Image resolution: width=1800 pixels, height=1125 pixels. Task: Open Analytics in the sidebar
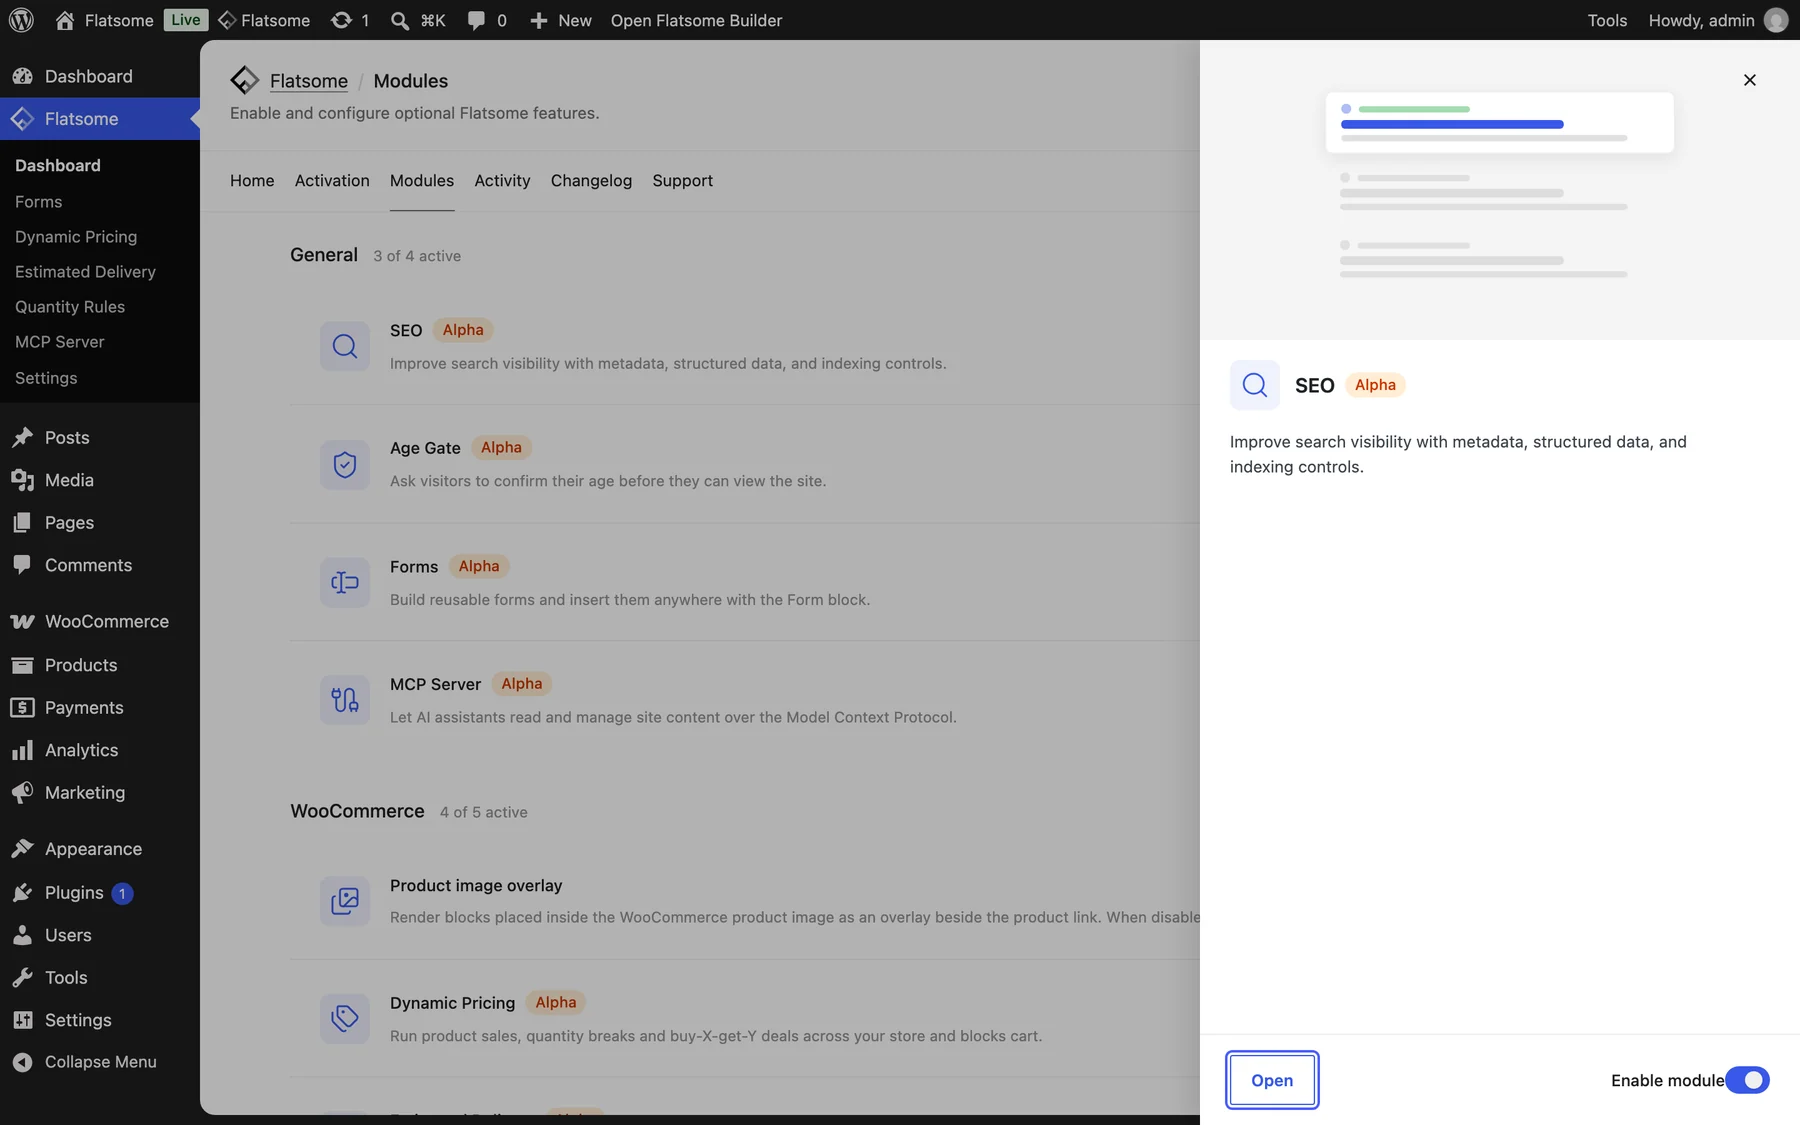coord(100,750)
